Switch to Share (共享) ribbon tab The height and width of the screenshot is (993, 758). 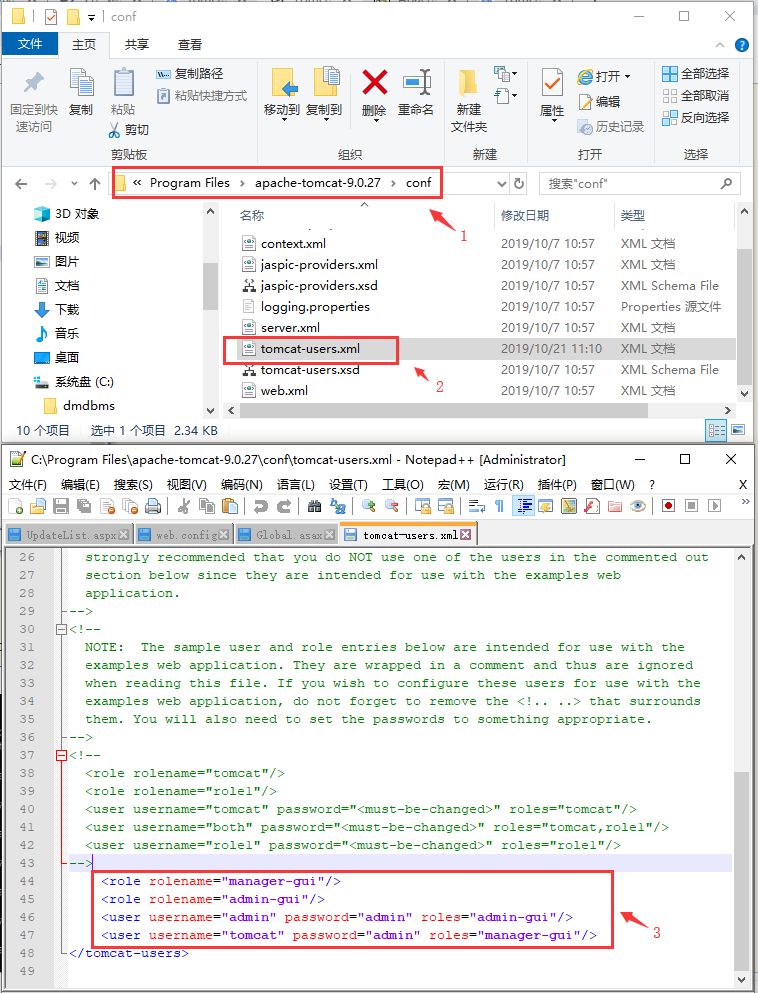(x=137, y=44)
